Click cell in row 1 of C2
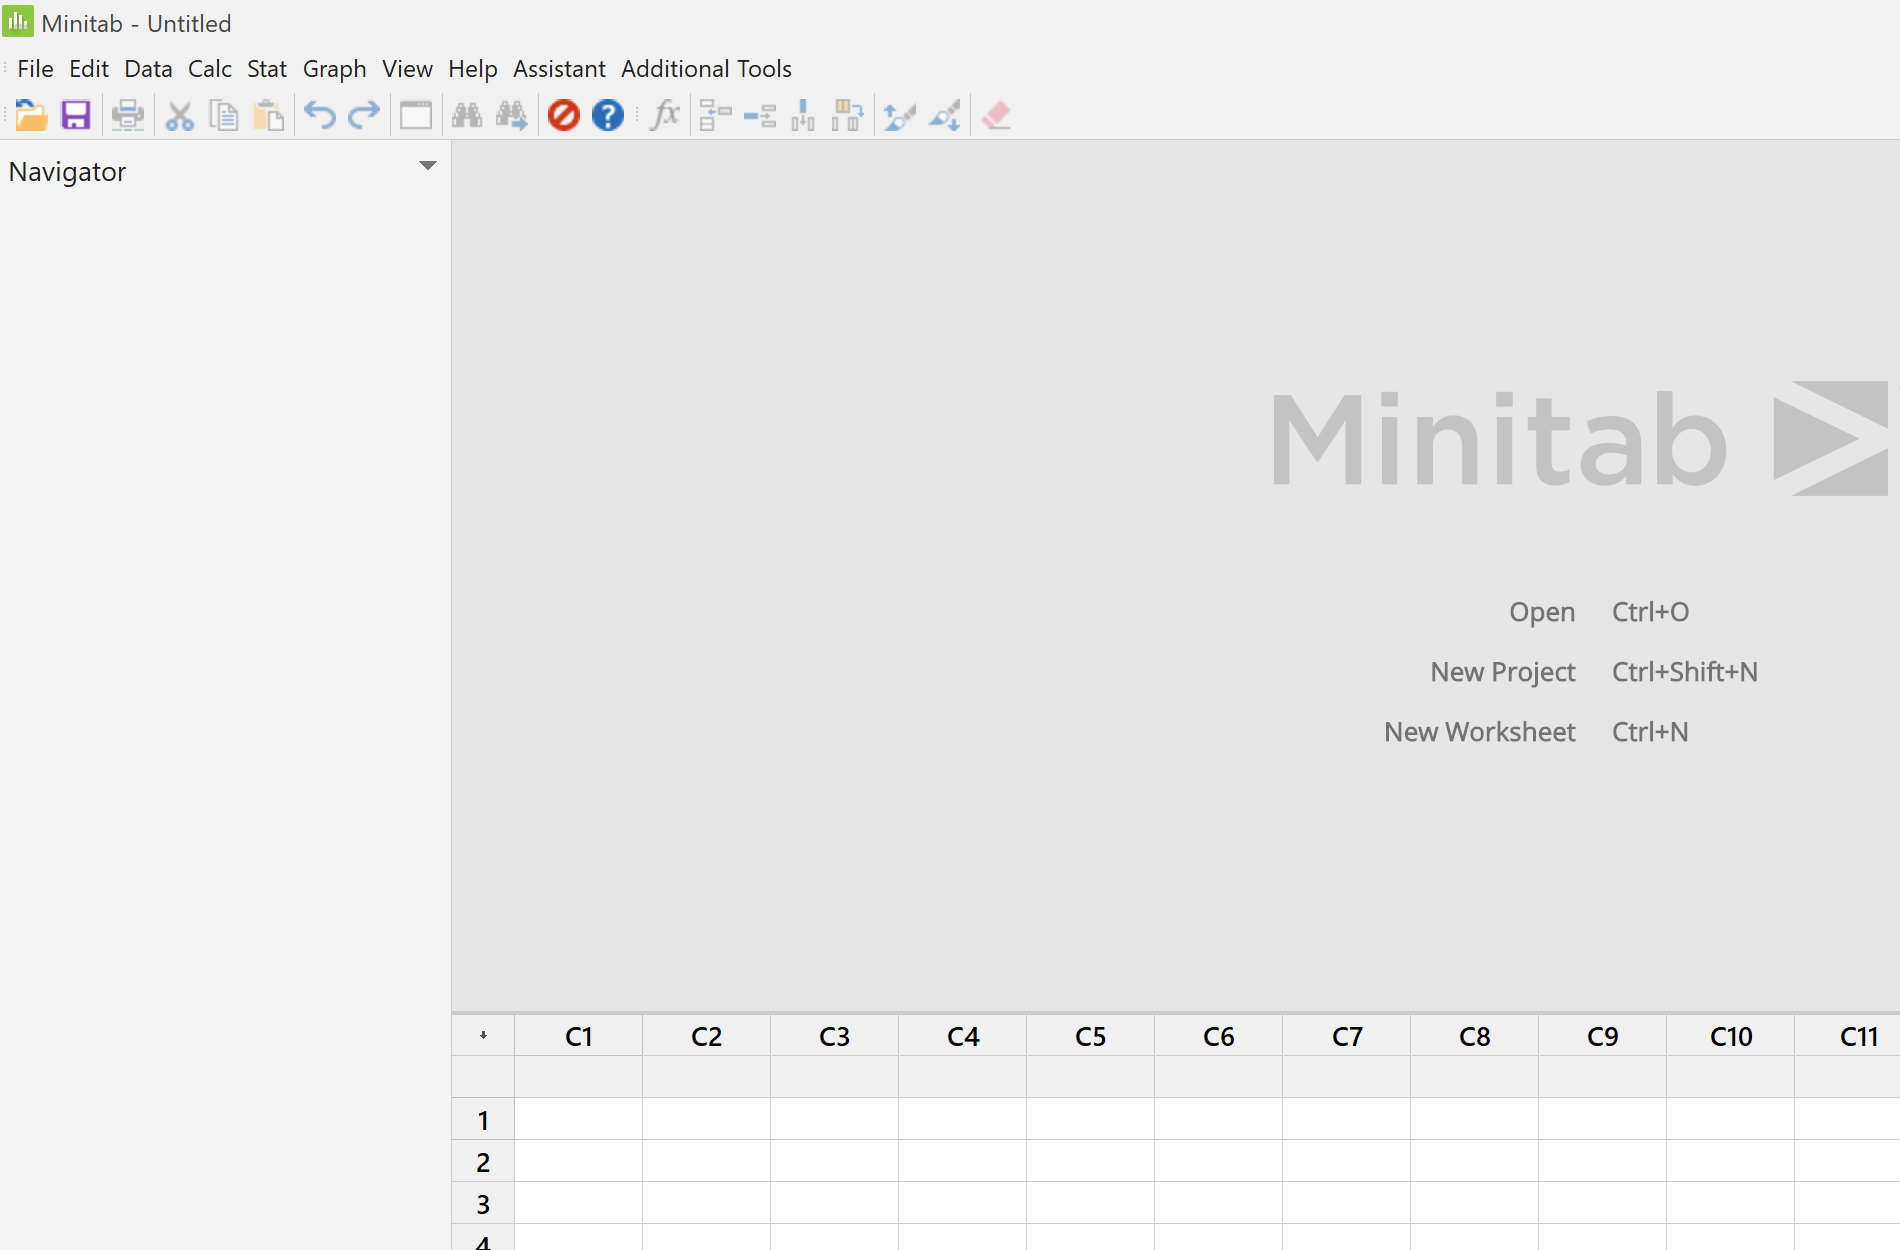Screen dimensions: 1900x1250 [x=707, y=1120]
